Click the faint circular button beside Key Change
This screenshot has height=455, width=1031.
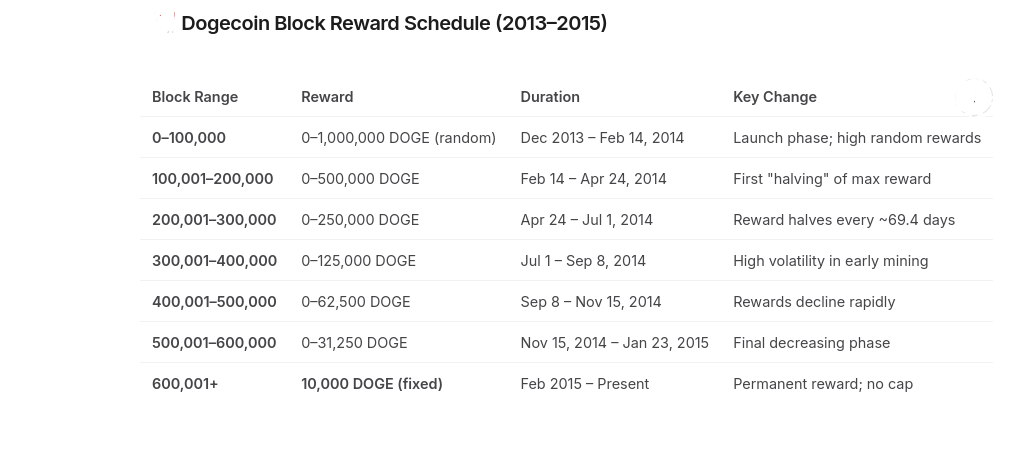point(974,97)
